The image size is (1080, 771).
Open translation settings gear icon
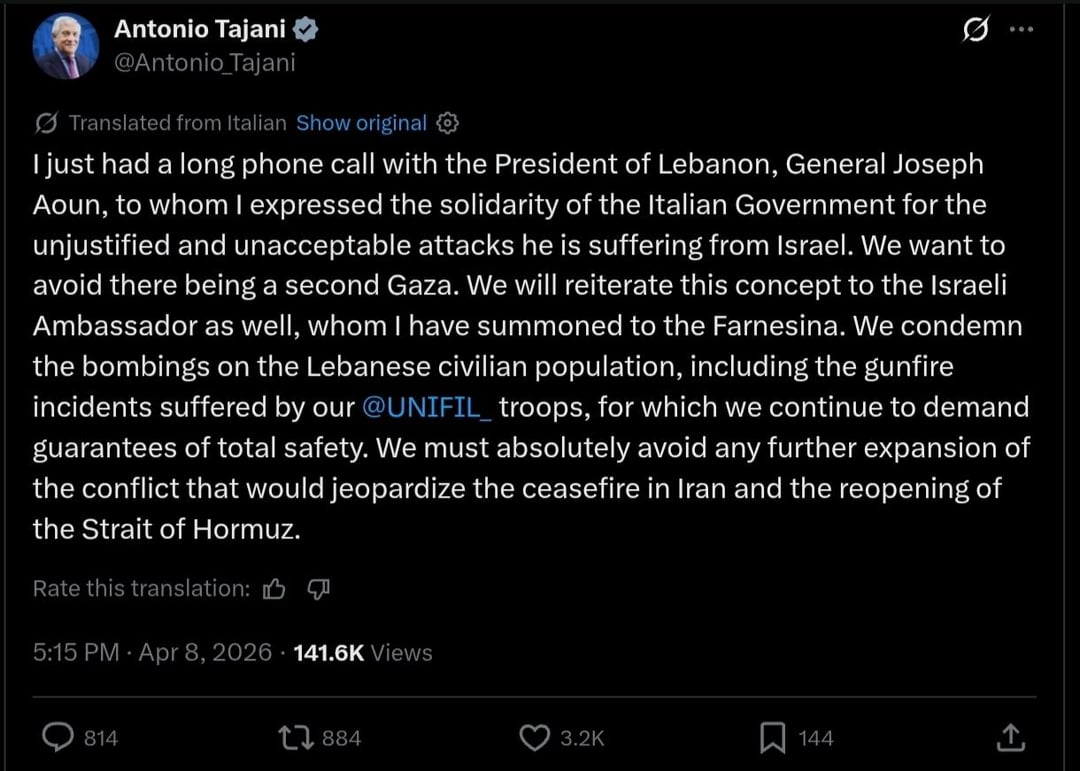[x=448, y=123]
